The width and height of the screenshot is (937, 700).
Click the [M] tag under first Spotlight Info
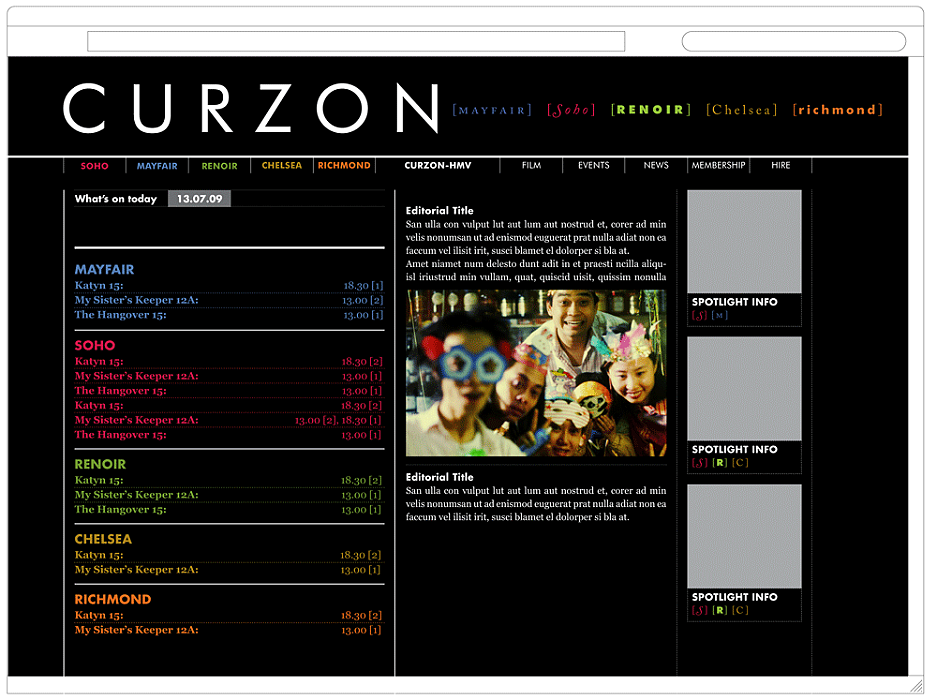719,316
